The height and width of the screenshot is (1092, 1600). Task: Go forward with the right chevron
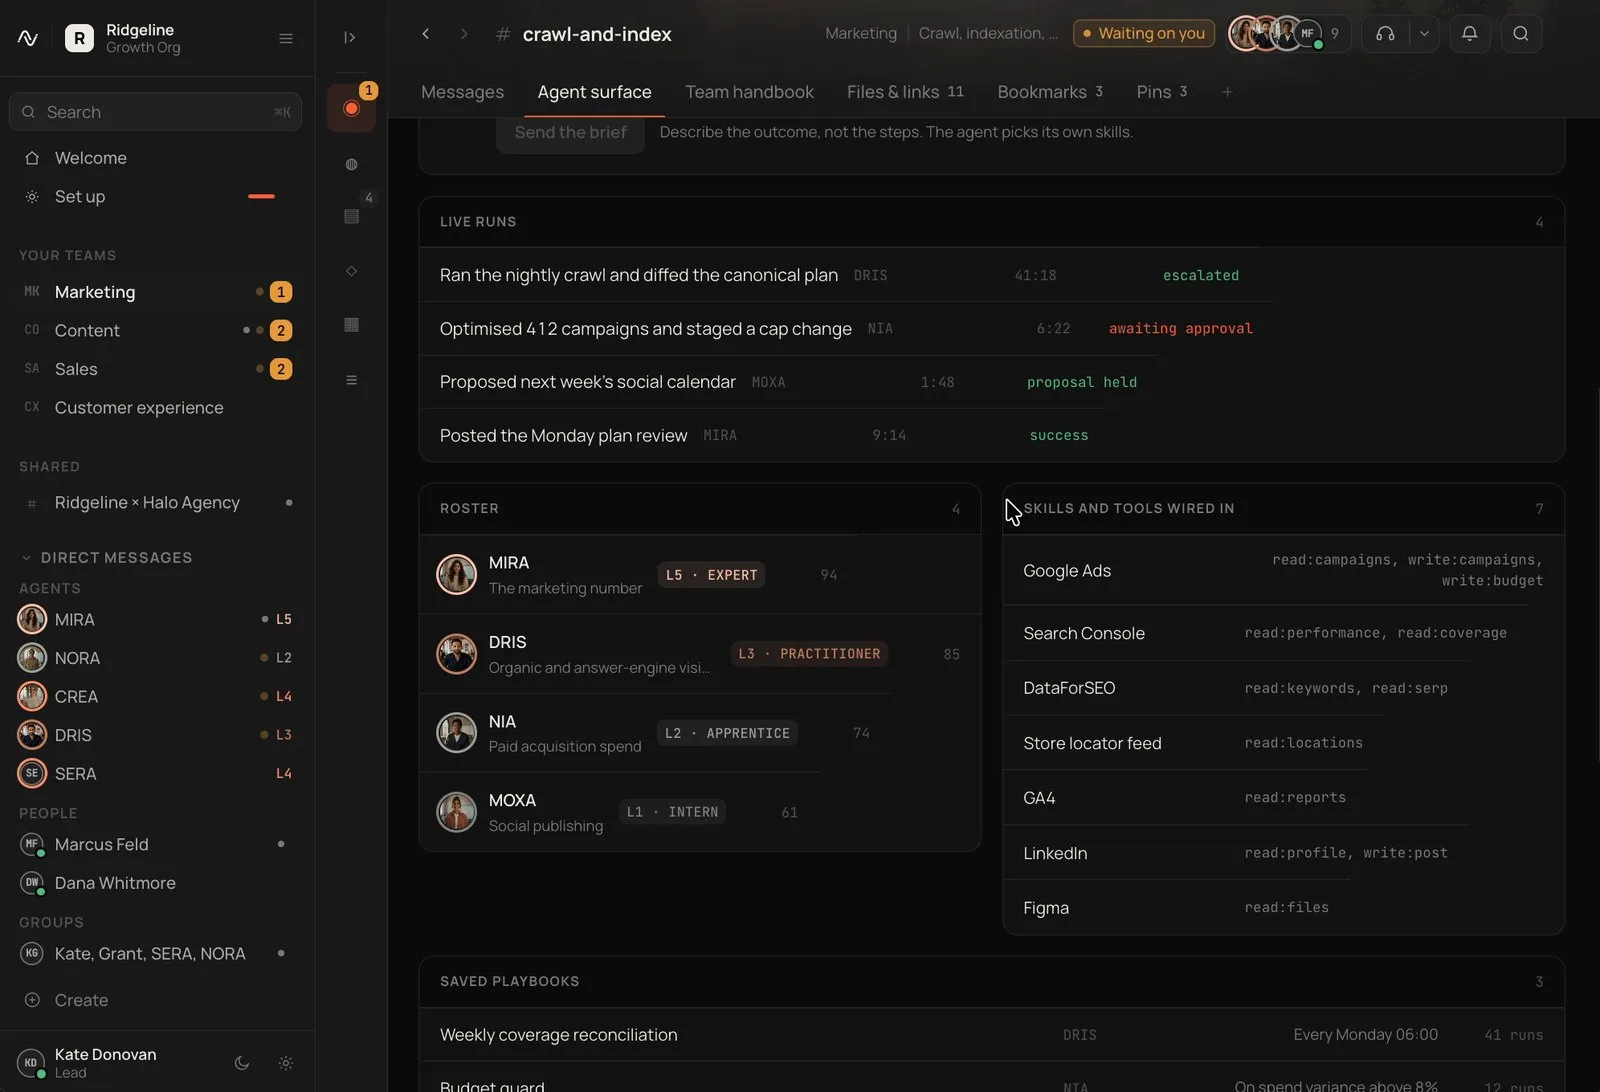[x=464, y=34]
